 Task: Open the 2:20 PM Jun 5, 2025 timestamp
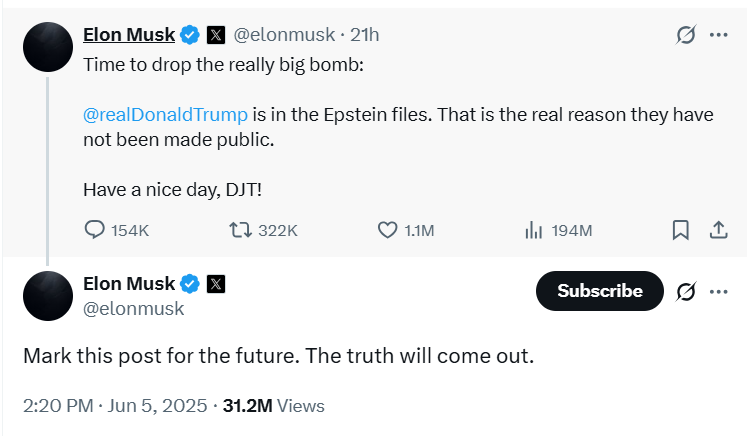click(115, 406)
